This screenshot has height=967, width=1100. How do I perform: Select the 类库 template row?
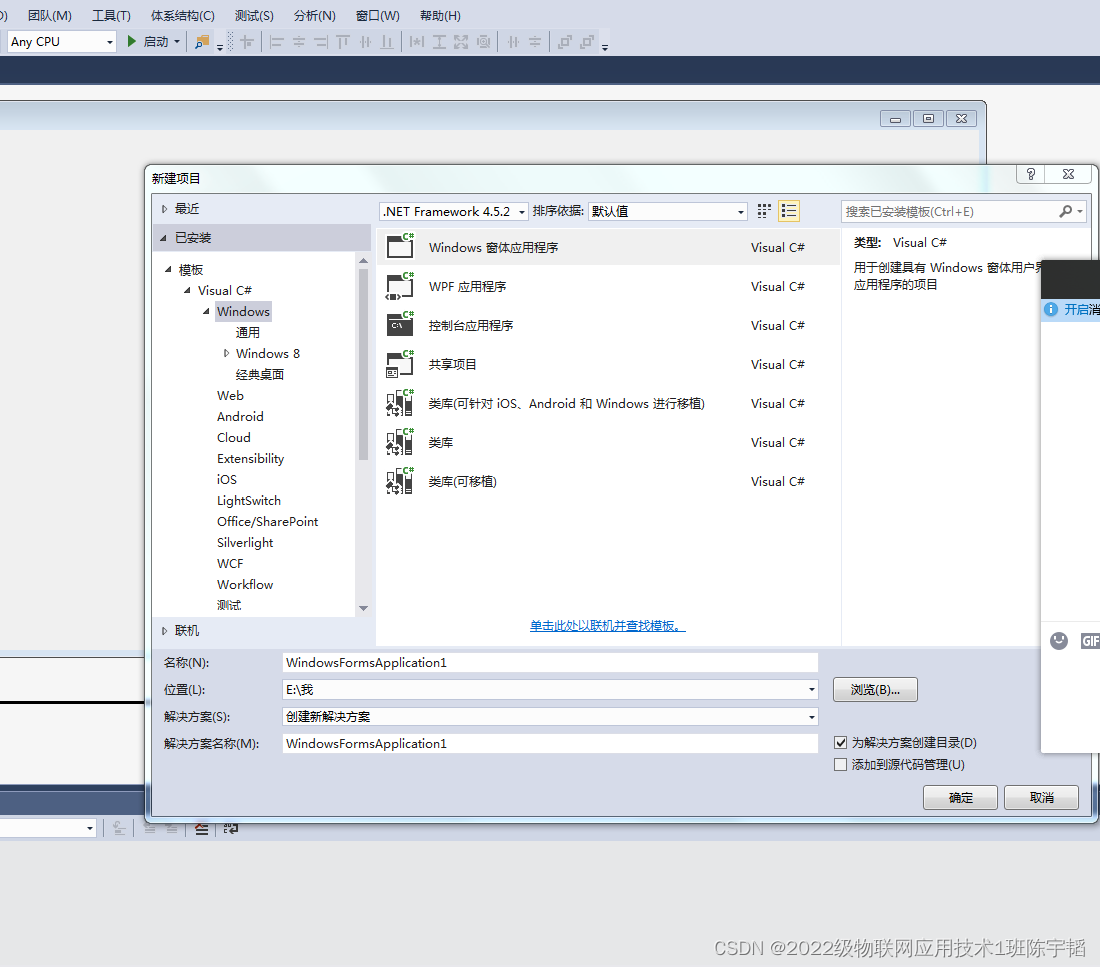click(608, 443)
